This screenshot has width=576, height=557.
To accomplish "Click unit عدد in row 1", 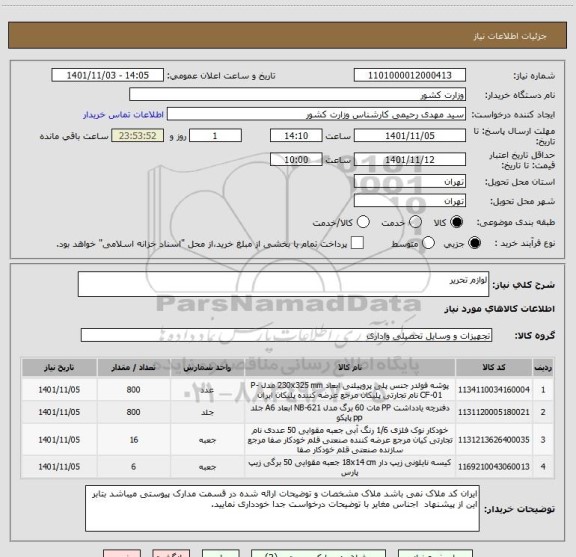I will click(x=207, y=390).
